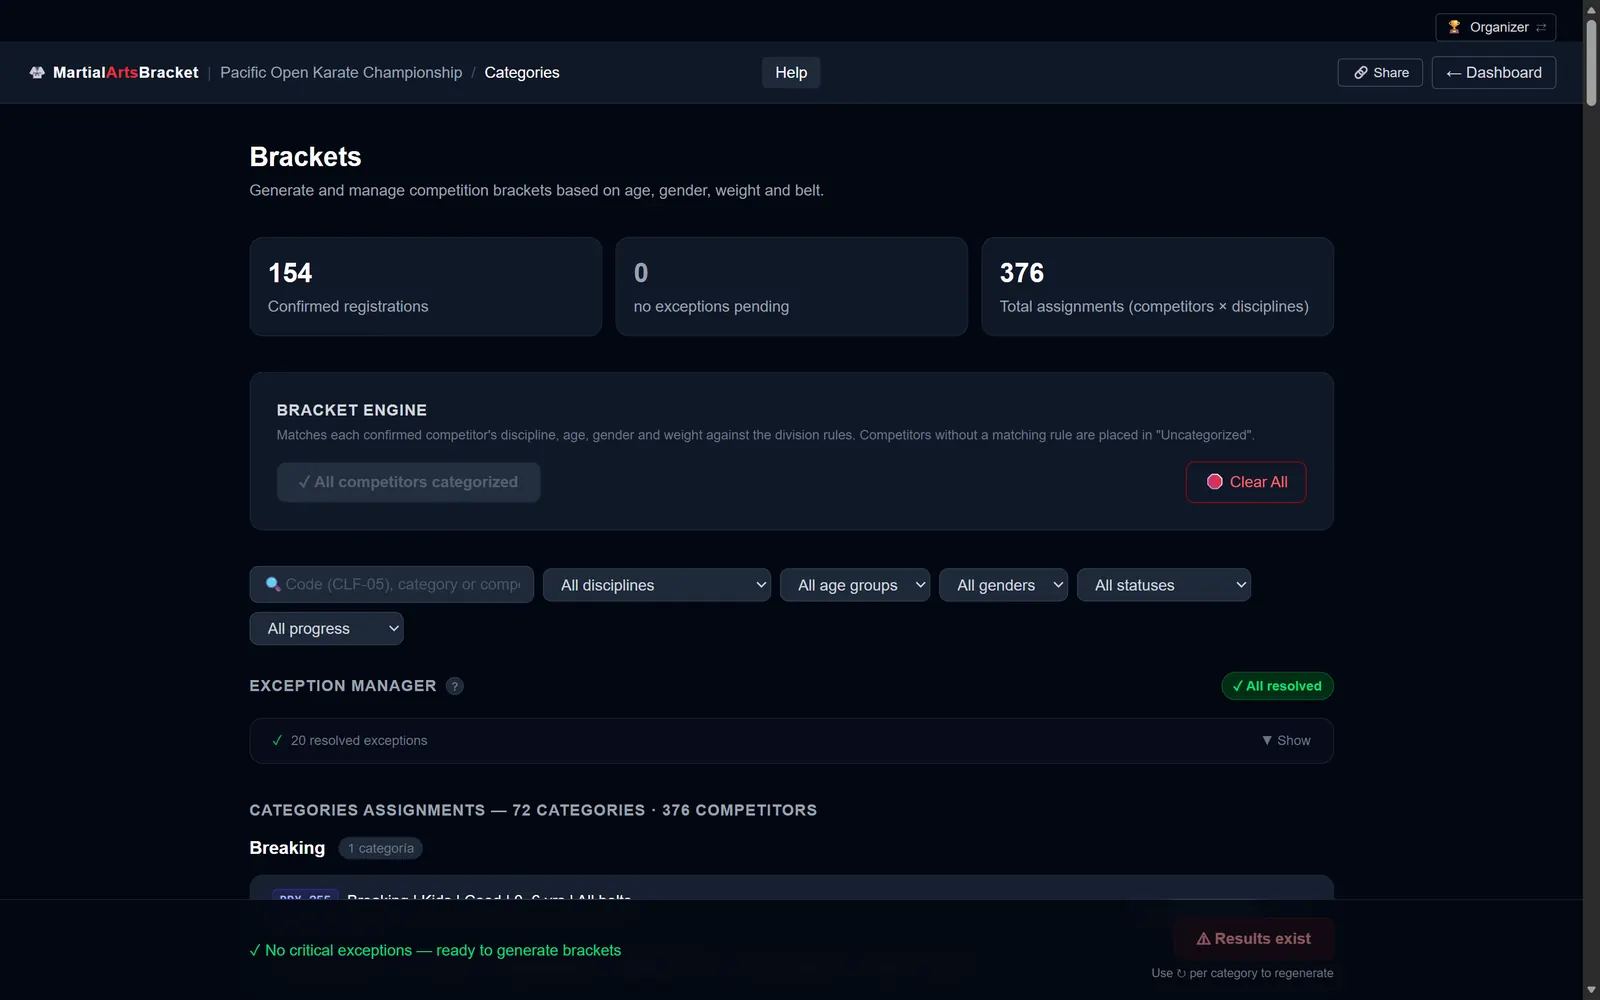Click the Share button
Image resolution: width=1600 pixels, height=1000 pixels.
(1380, 73)
